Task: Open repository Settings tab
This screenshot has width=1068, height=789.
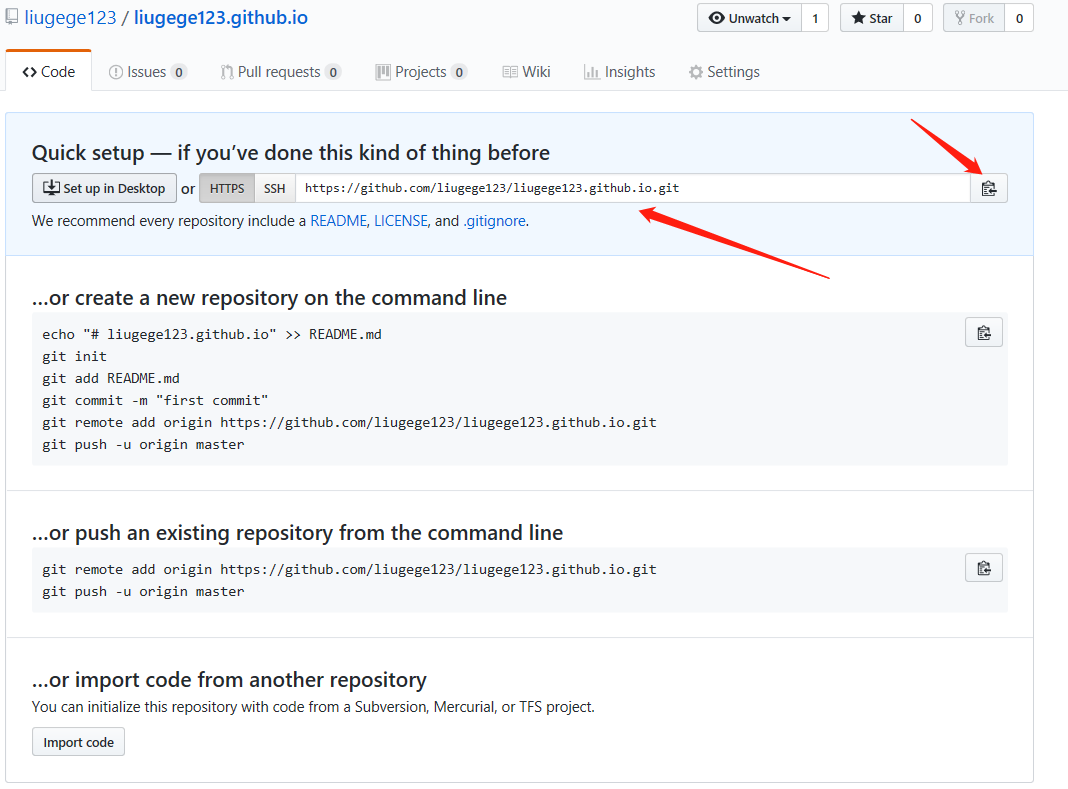Action: click(x=724, y=72)
